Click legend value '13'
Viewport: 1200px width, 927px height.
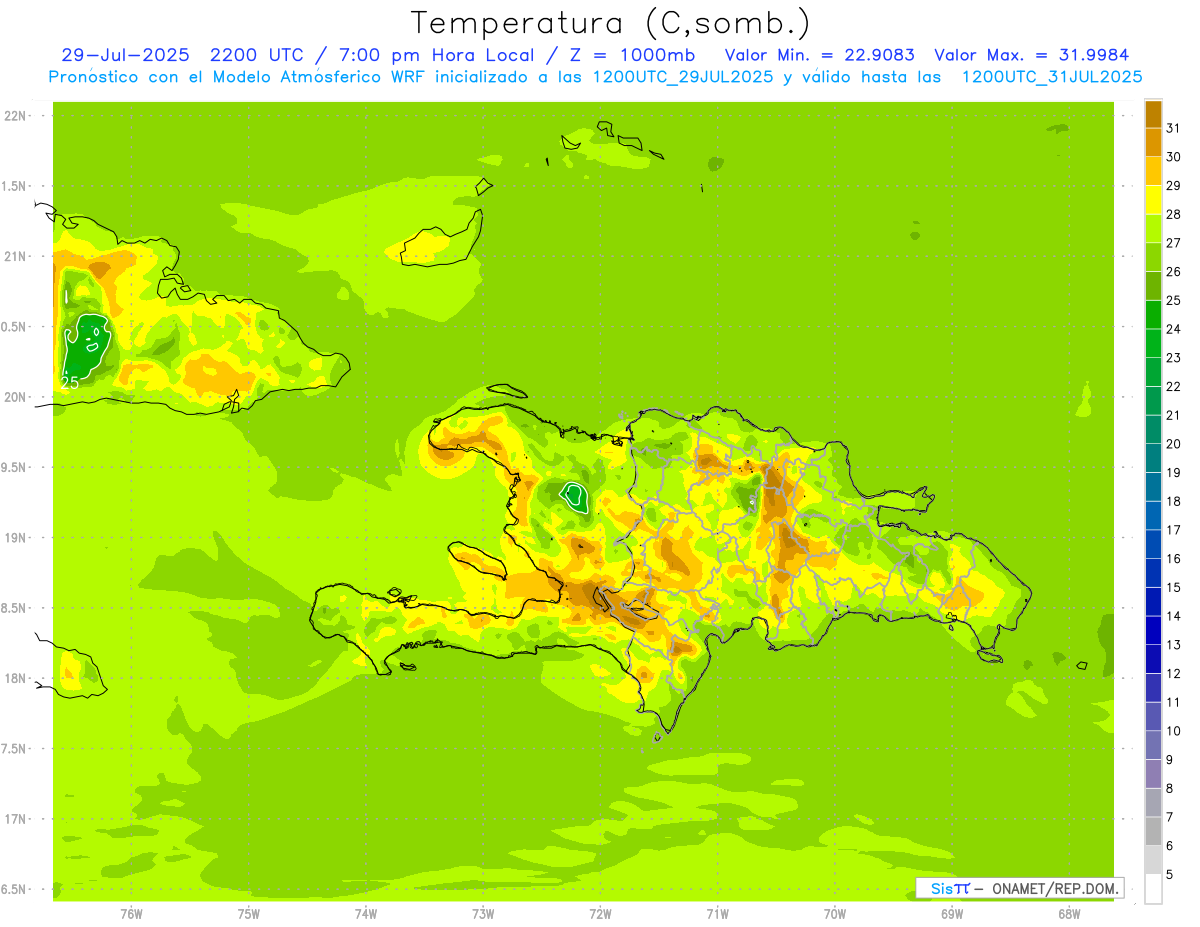(1174, 645)
